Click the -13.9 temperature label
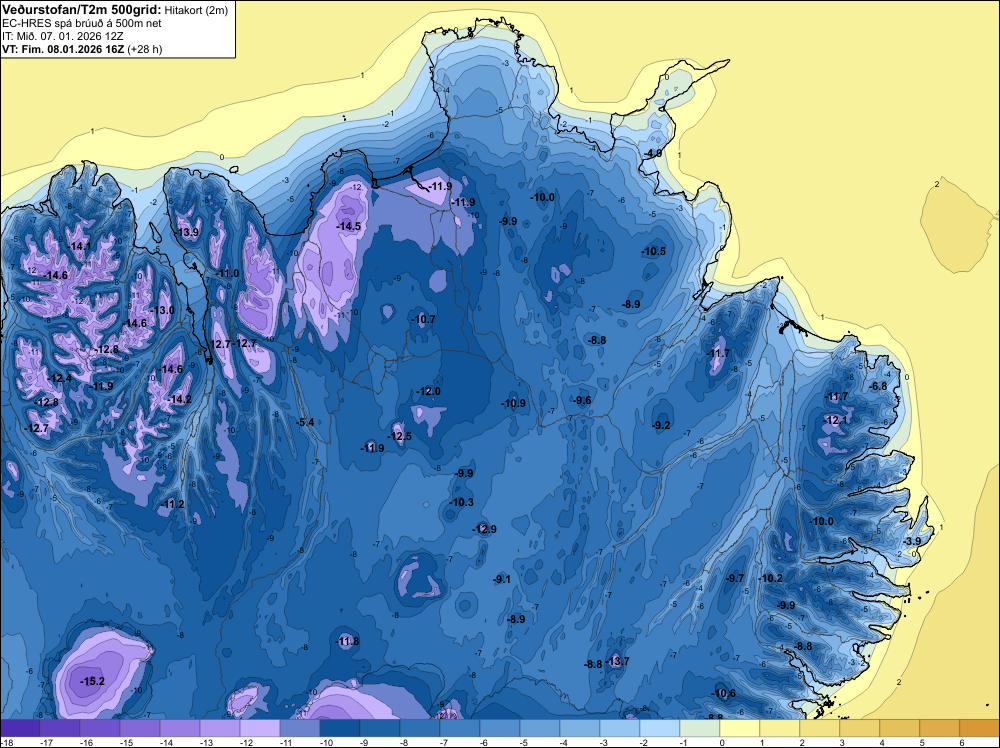 click(186, 232)
